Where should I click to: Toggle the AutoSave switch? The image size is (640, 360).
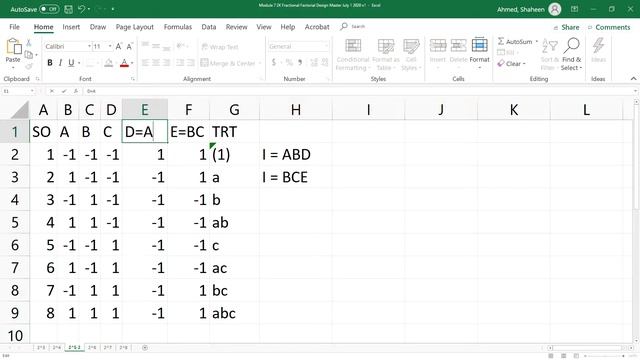coord(49,9)
